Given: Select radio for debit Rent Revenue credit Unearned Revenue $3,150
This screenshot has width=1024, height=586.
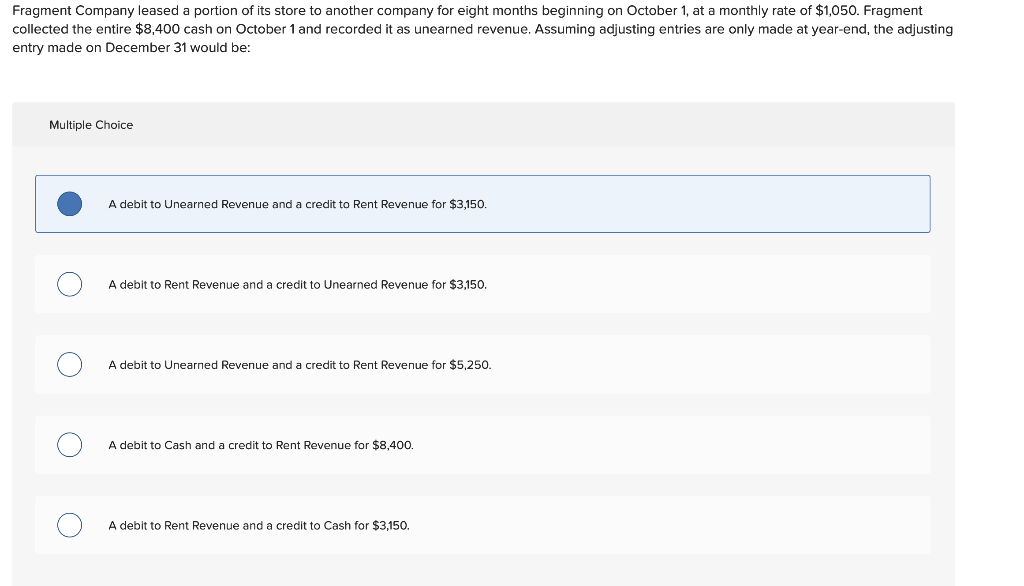Looking at the screenshot, I should (x=69, y=284).
